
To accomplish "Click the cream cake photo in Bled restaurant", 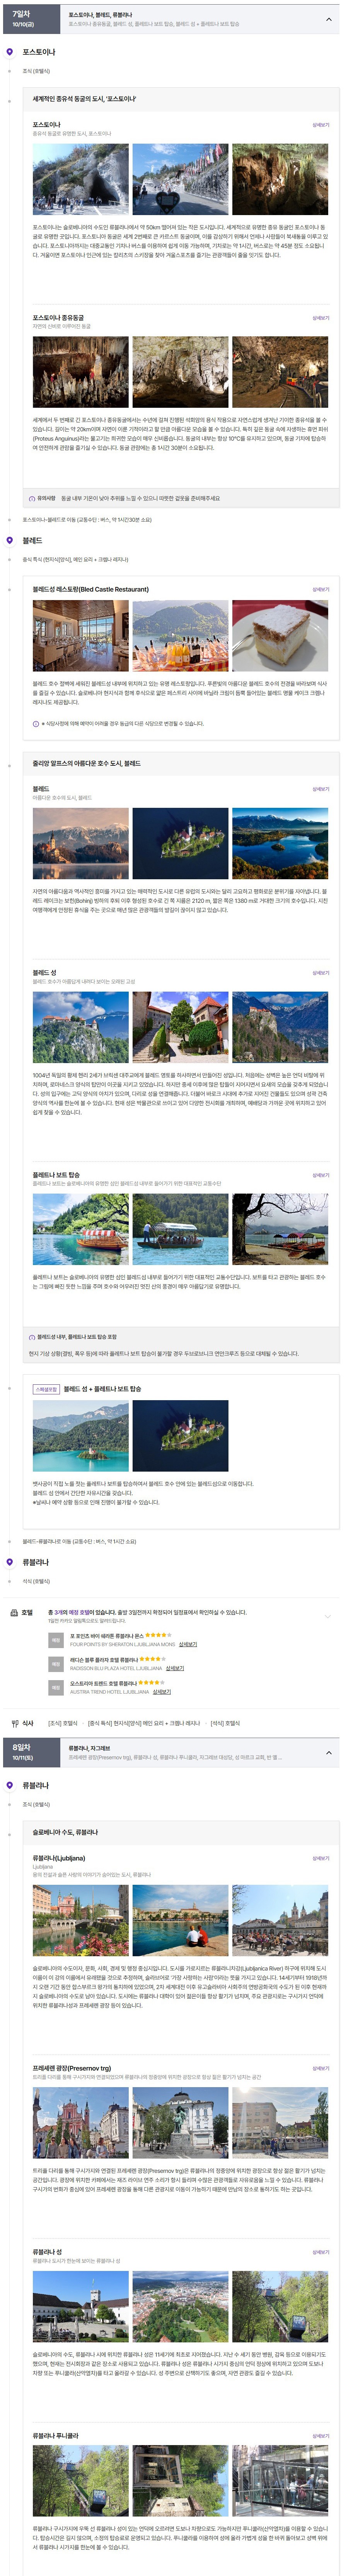I will coord(280,636).
